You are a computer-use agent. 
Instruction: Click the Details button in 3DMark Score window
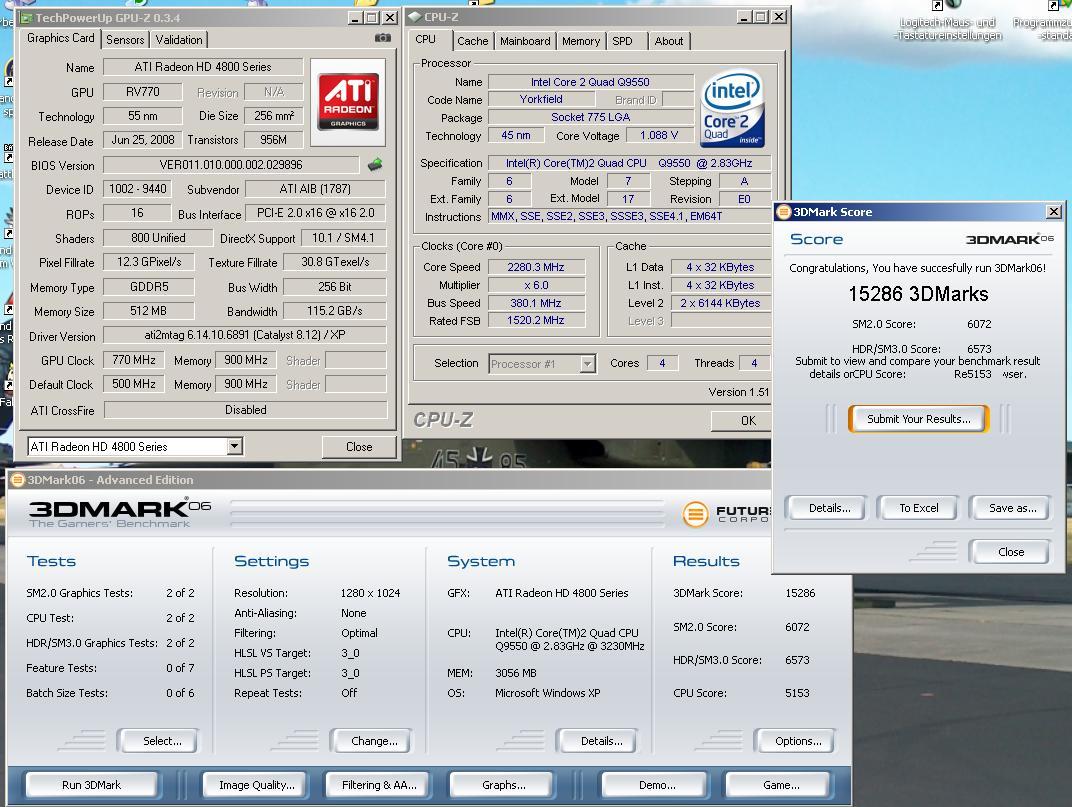tap(829, 508)
